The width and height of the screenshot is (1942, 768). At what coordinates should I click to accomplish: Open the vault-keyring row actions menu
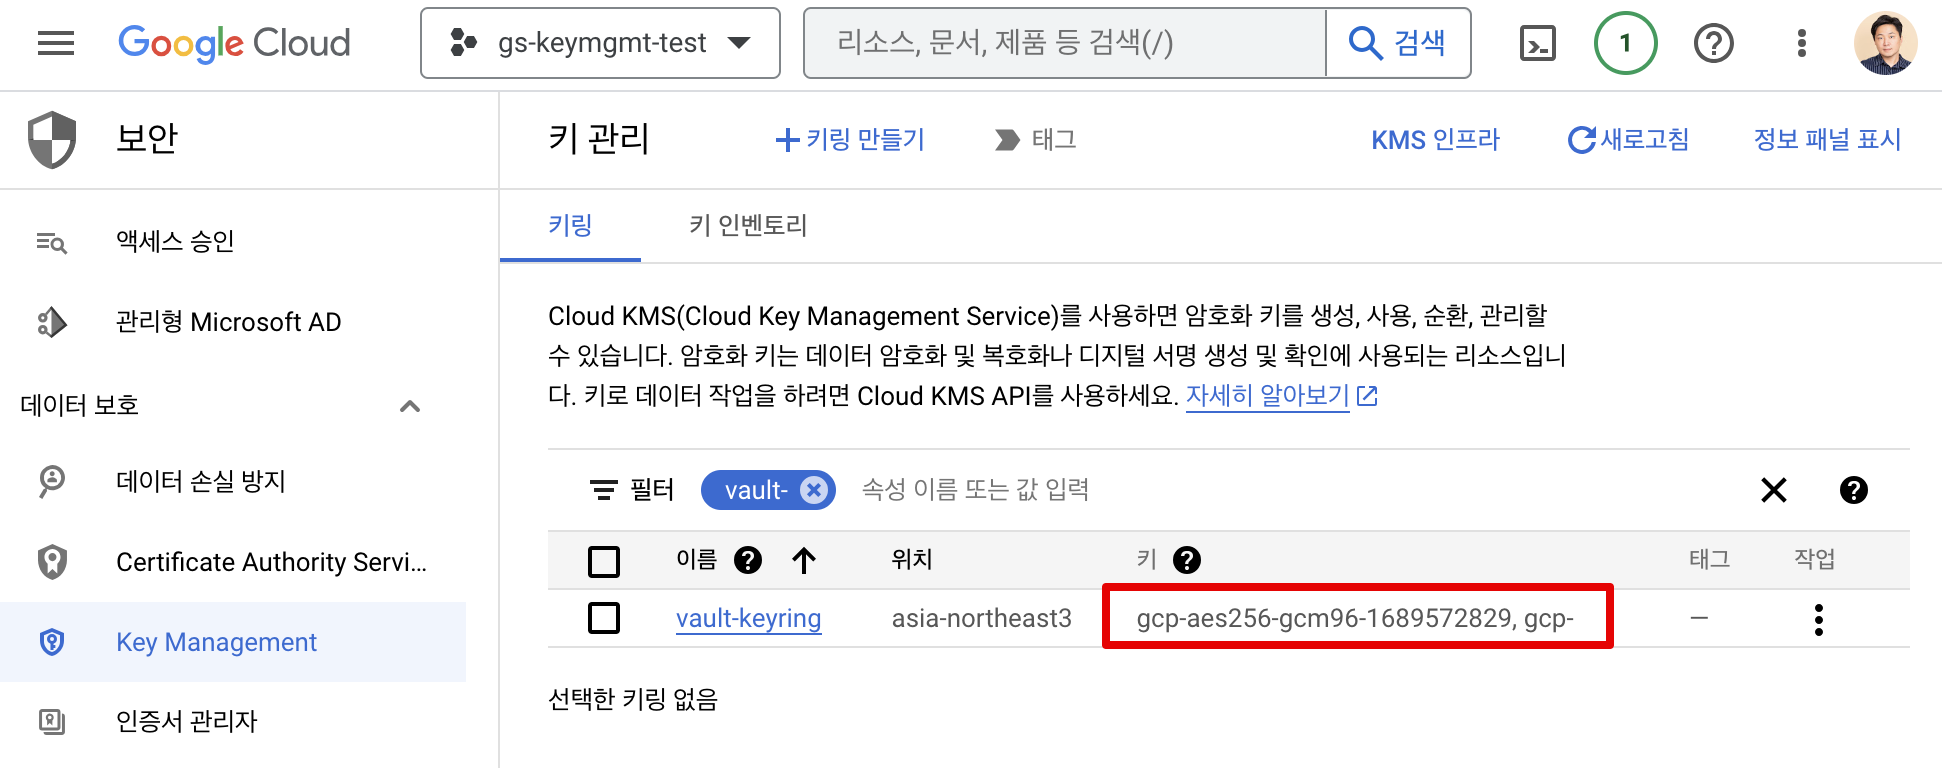tap(1818, 620)
